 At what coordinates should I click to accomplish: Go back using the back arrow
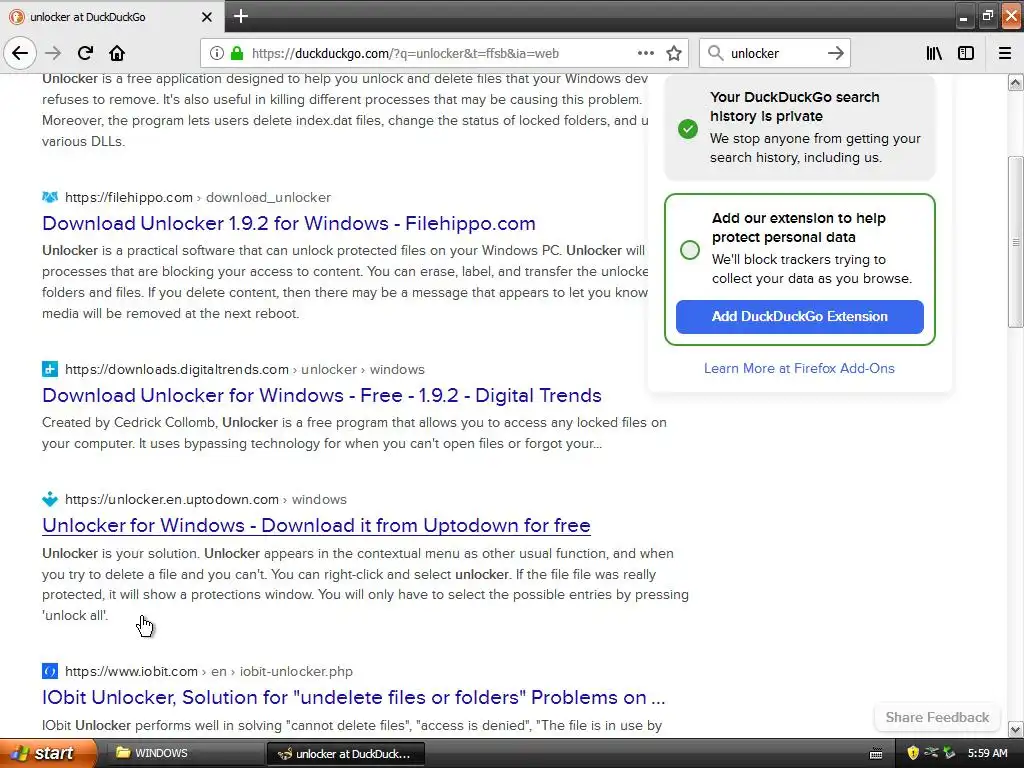coord(20,53)
